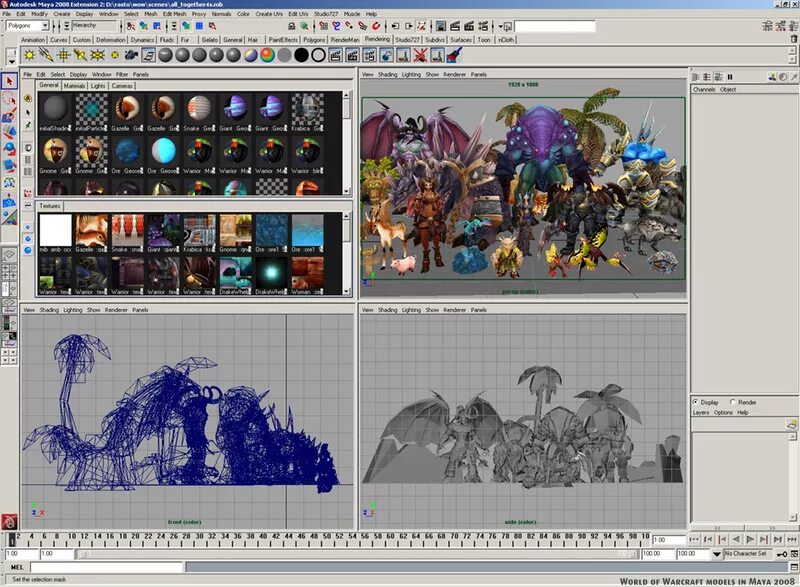This screenshot has width=800, height=587.
Task: Go to start of playback range
Action: (693, 540)
